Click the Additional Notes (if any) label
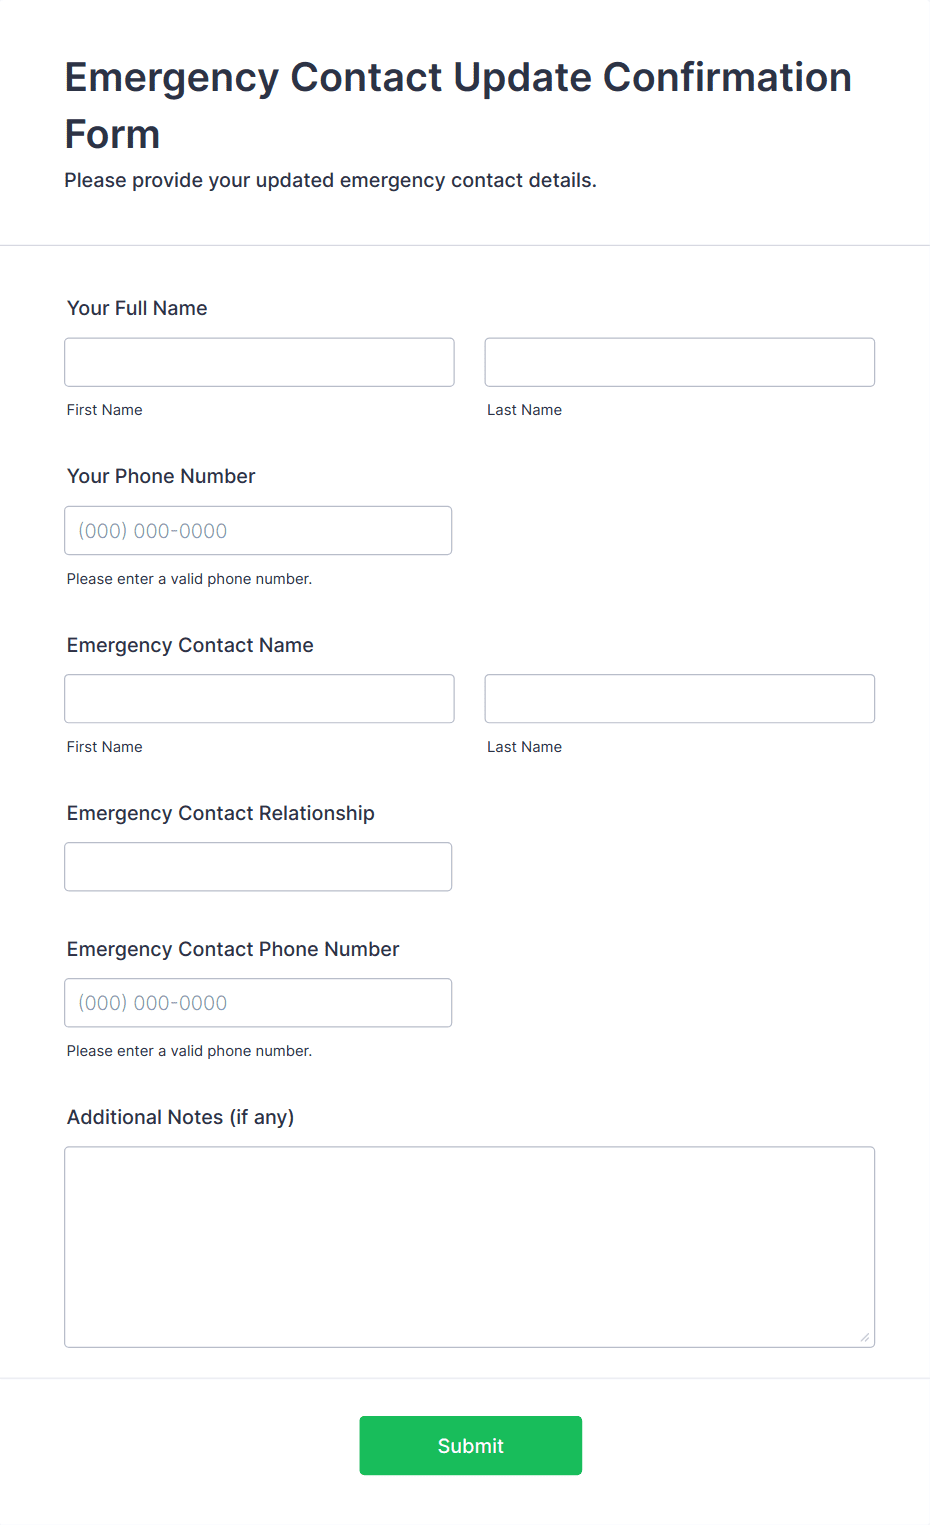The image size is (930, 1525). coord(180,1117)
